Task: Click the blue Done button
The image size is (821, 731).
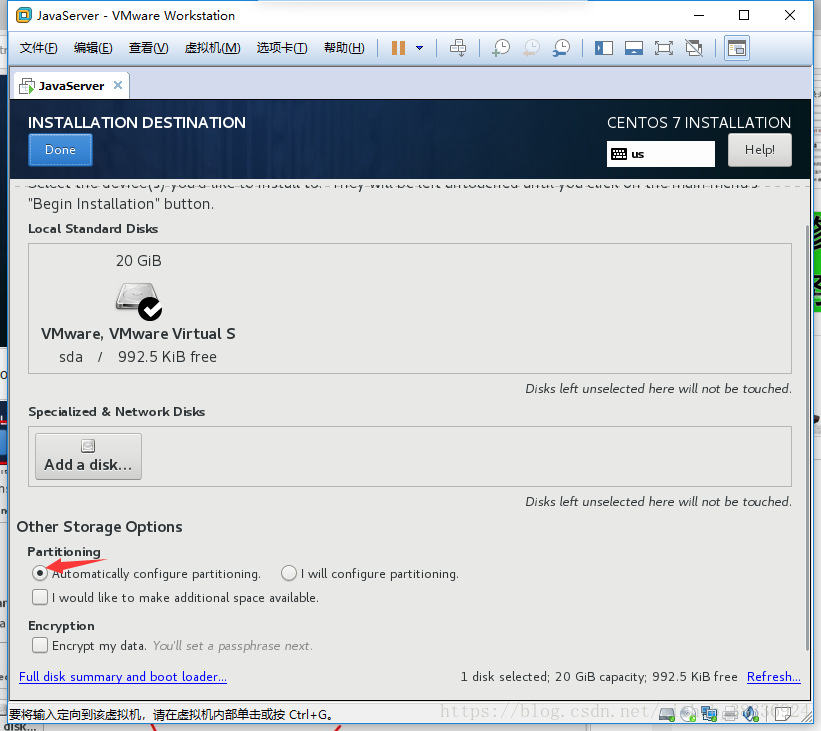Action: tap(60, 150)
